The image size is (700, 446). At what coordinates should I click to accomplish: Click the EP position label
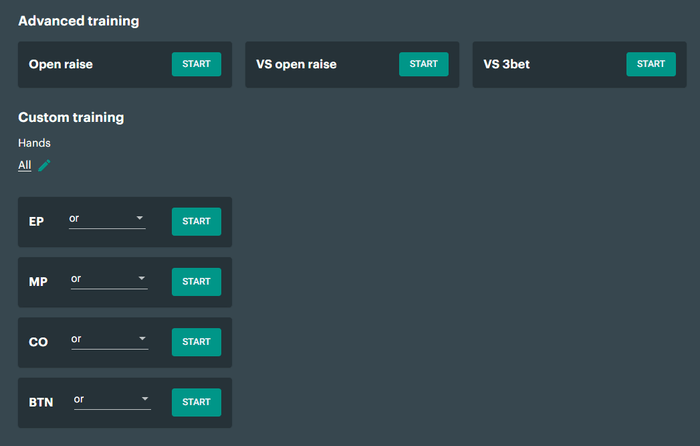[36, 221]
